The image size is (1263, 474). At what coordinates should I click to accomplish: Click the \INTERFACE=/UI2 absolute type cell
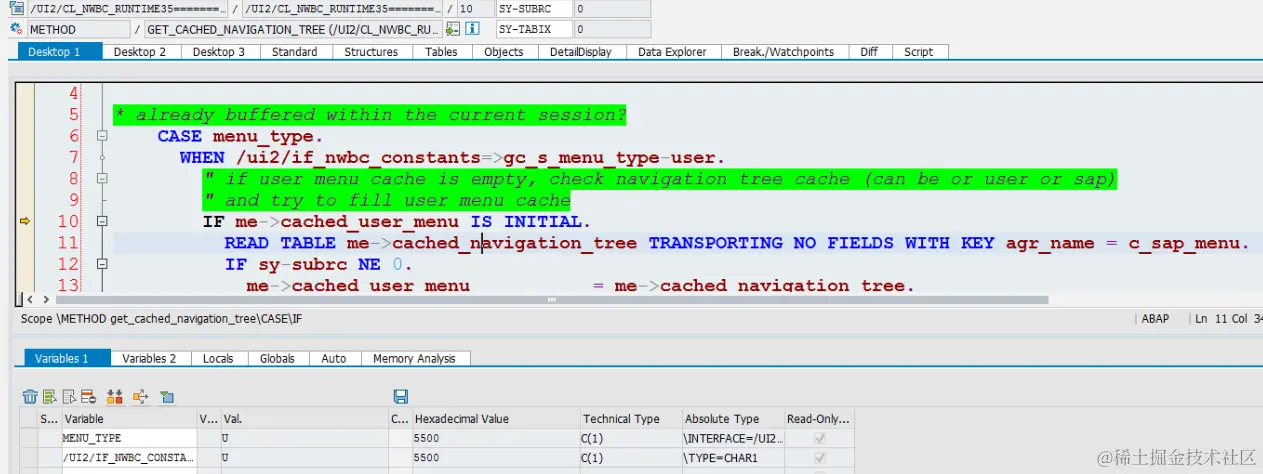click(733, 438)
